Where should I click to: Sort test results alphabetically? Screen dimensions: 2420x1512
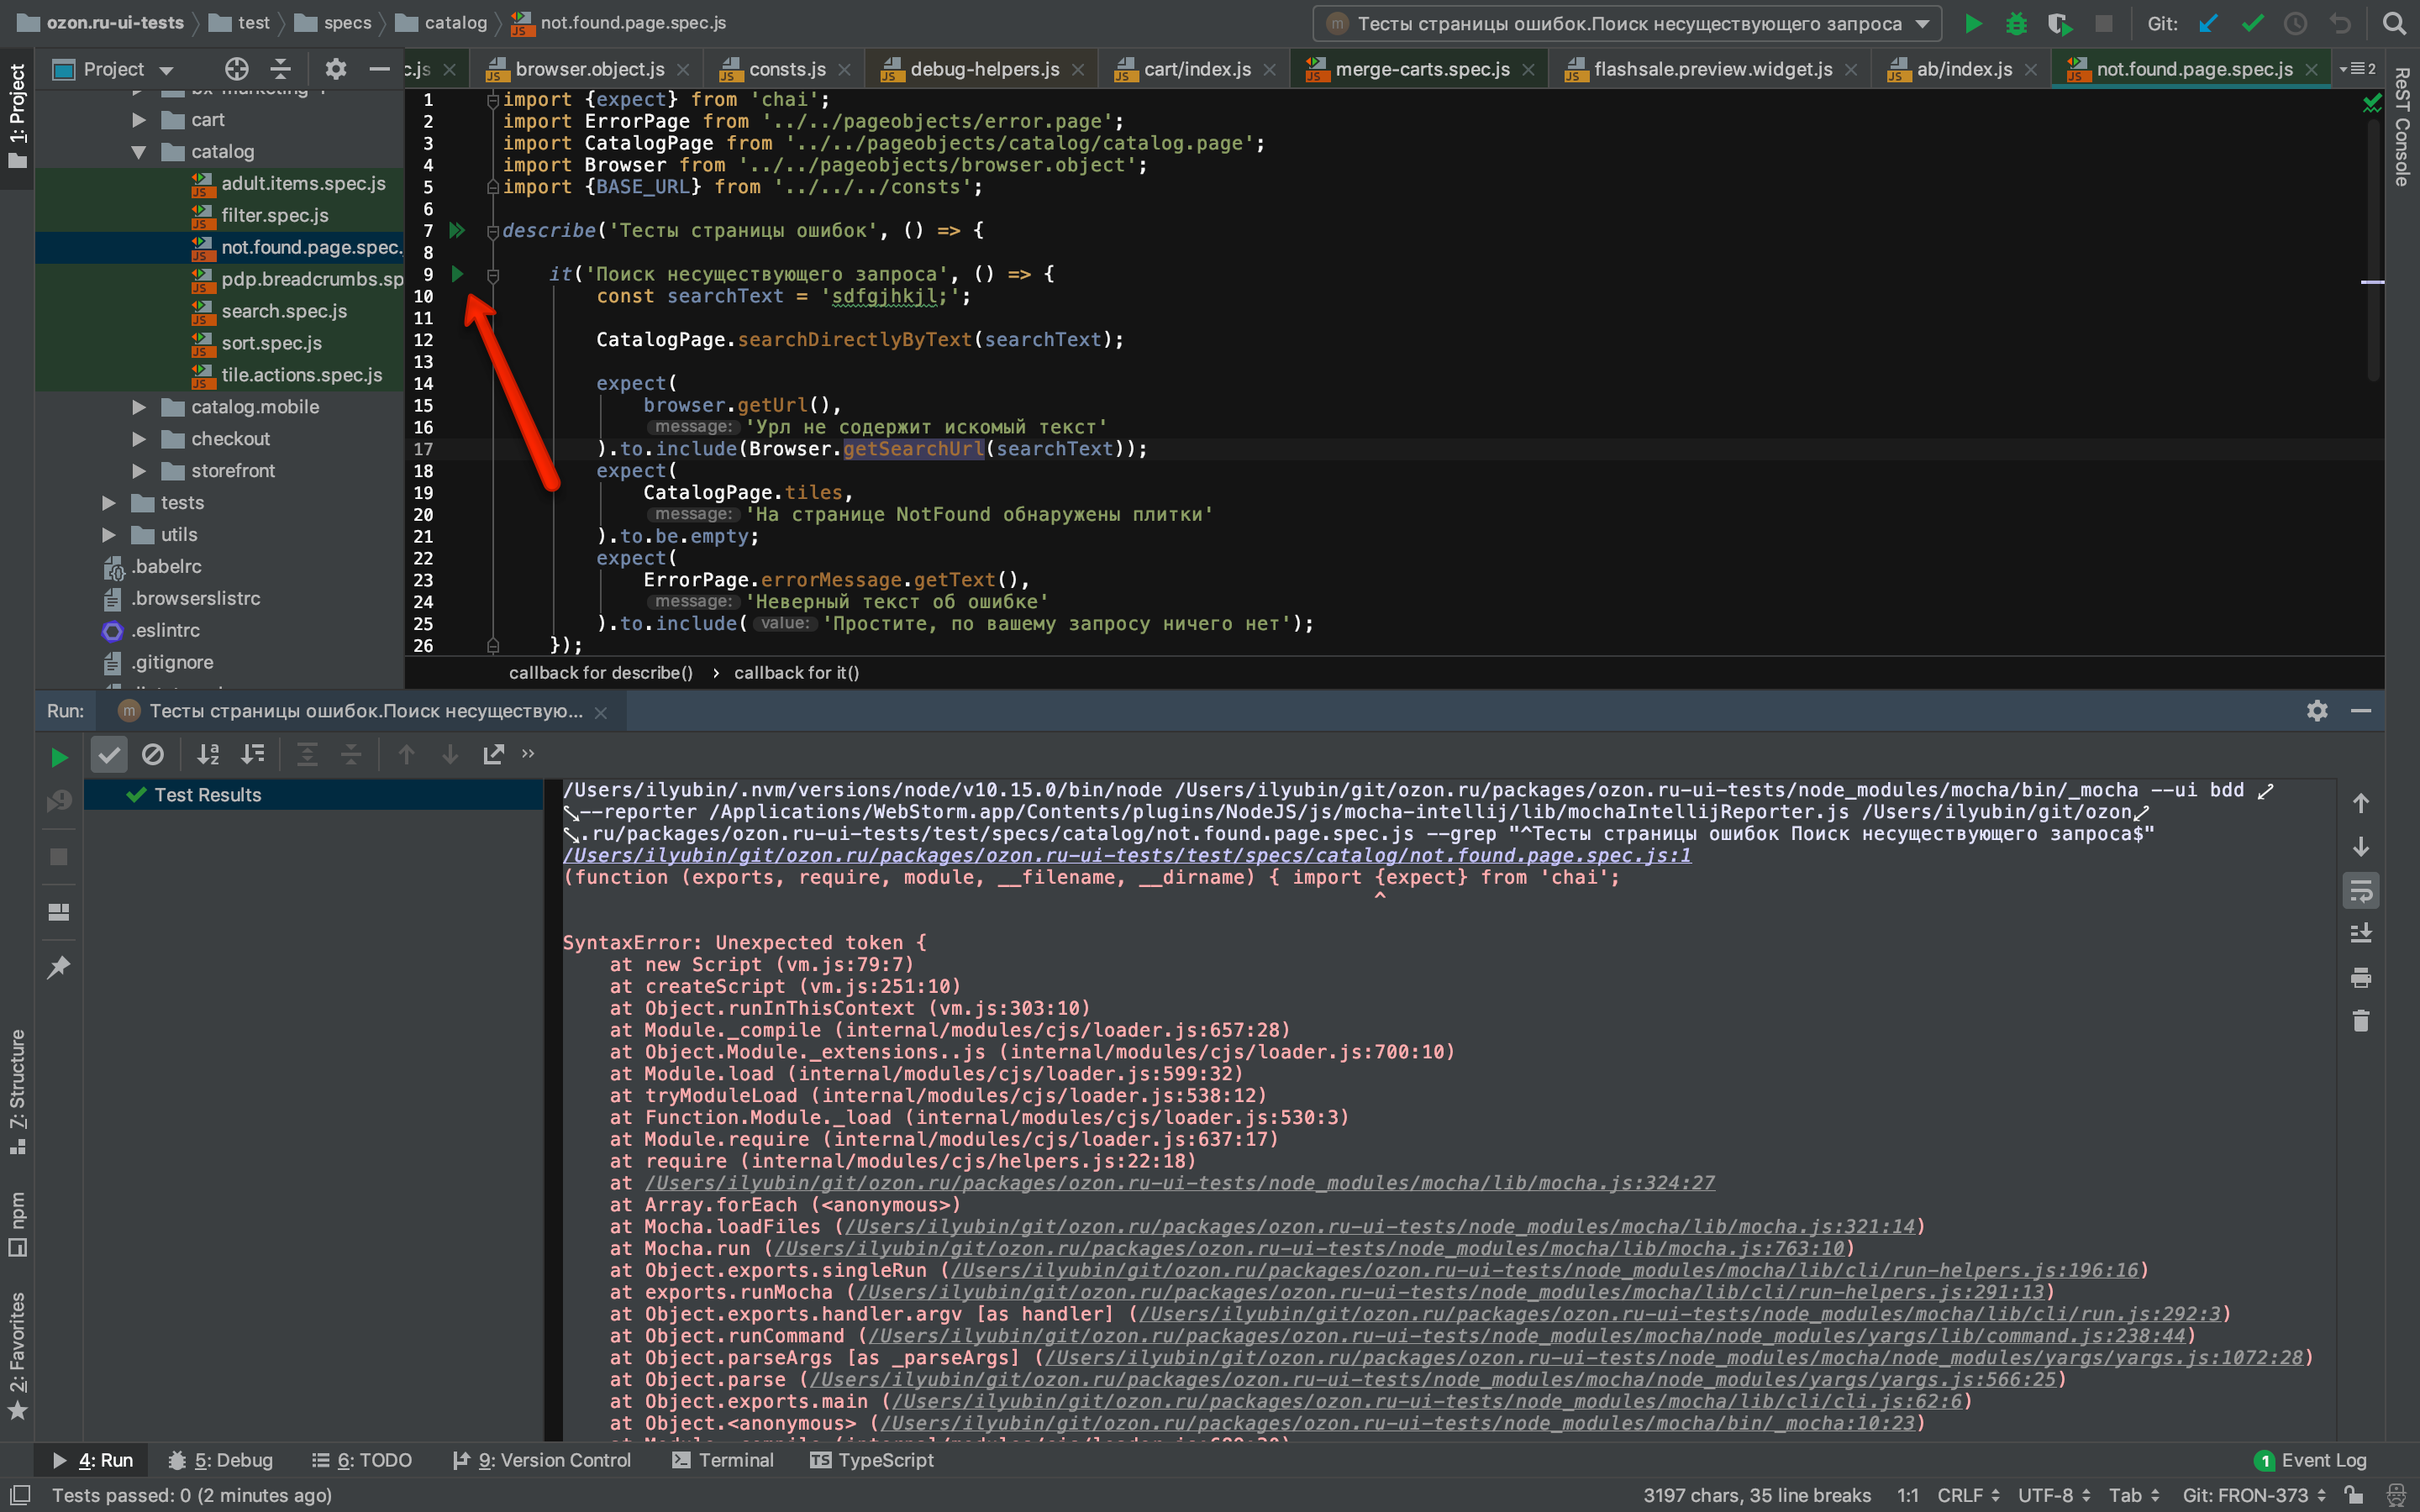(x=208, y=754)
